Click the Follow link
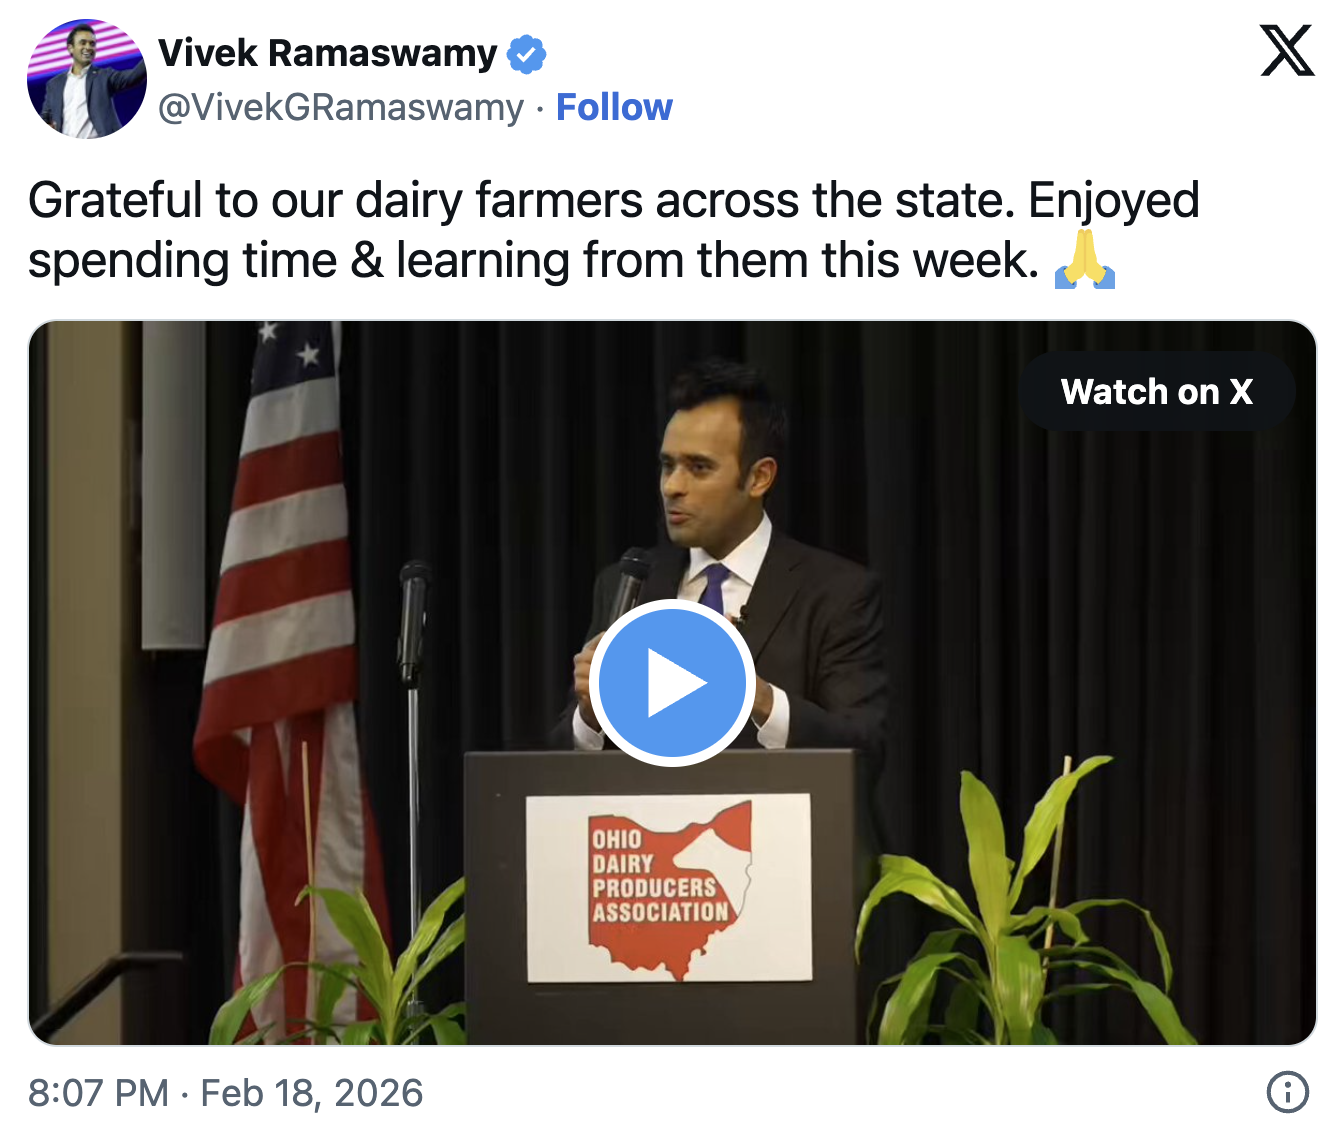 [x=615, y=107]
